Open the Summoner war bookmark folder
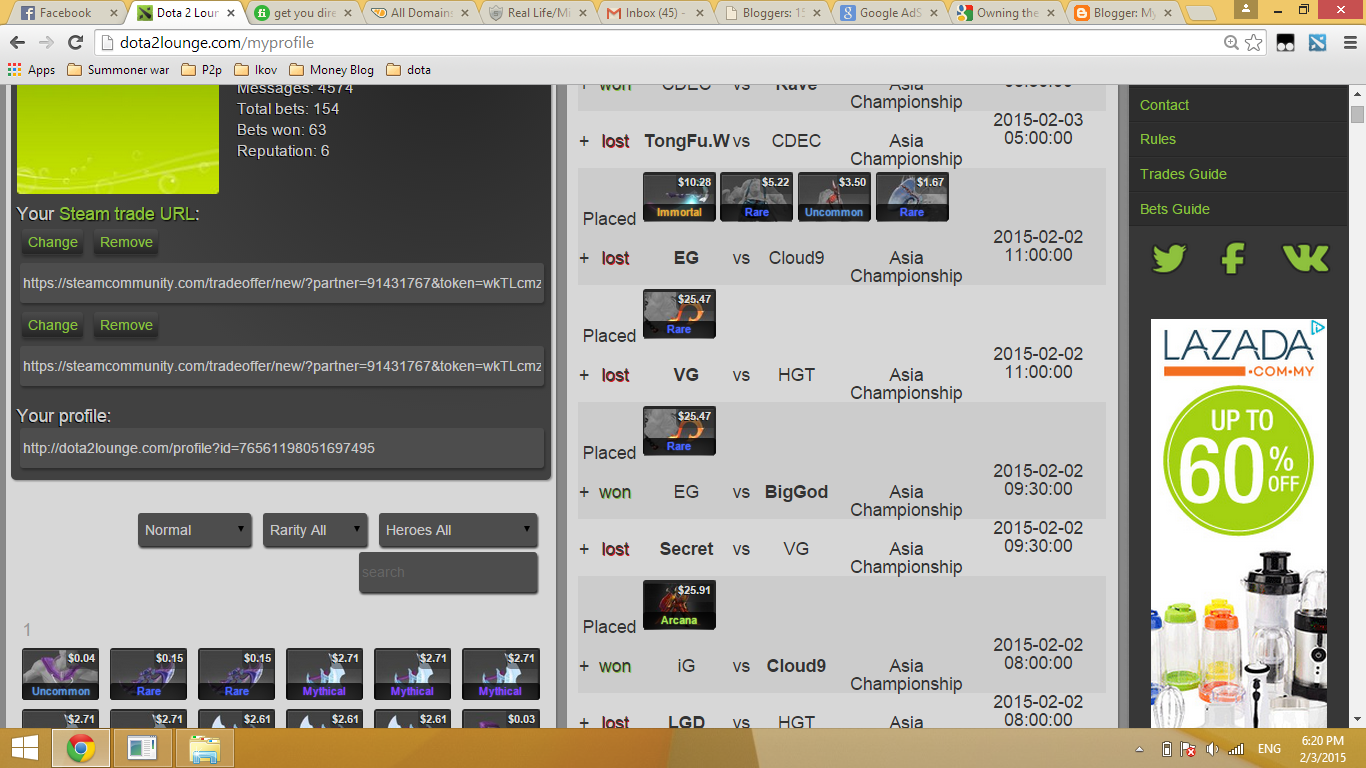 118,70
